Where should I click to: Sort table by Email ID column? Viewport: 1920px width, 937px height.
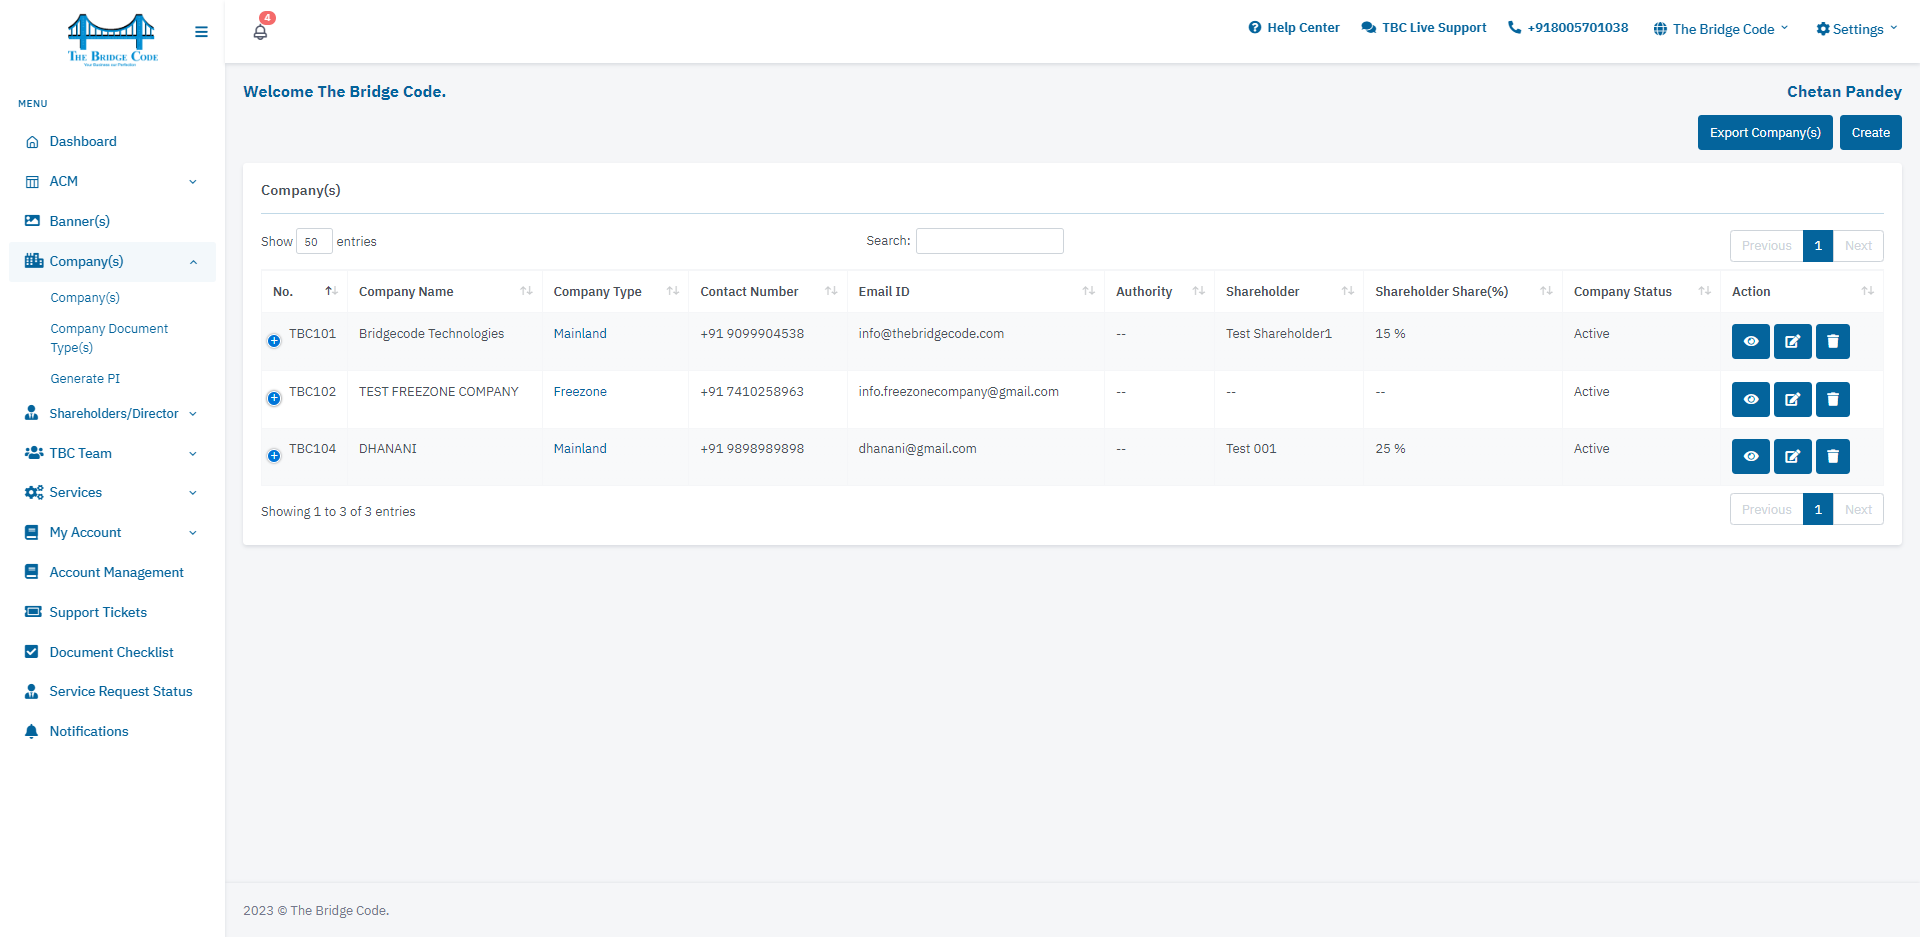click(975, 292)
